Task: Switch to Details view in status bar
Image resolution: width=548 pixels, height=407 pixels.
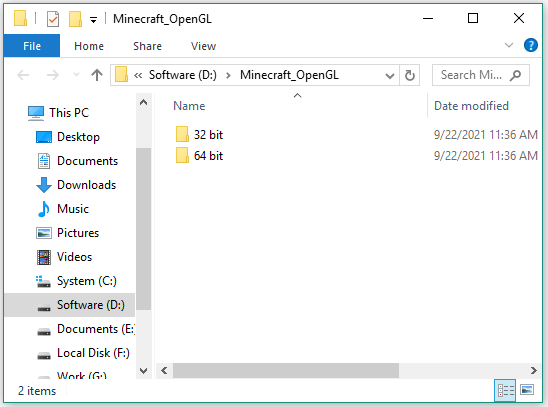Action: pyautogui.click(x=505, y=390)
